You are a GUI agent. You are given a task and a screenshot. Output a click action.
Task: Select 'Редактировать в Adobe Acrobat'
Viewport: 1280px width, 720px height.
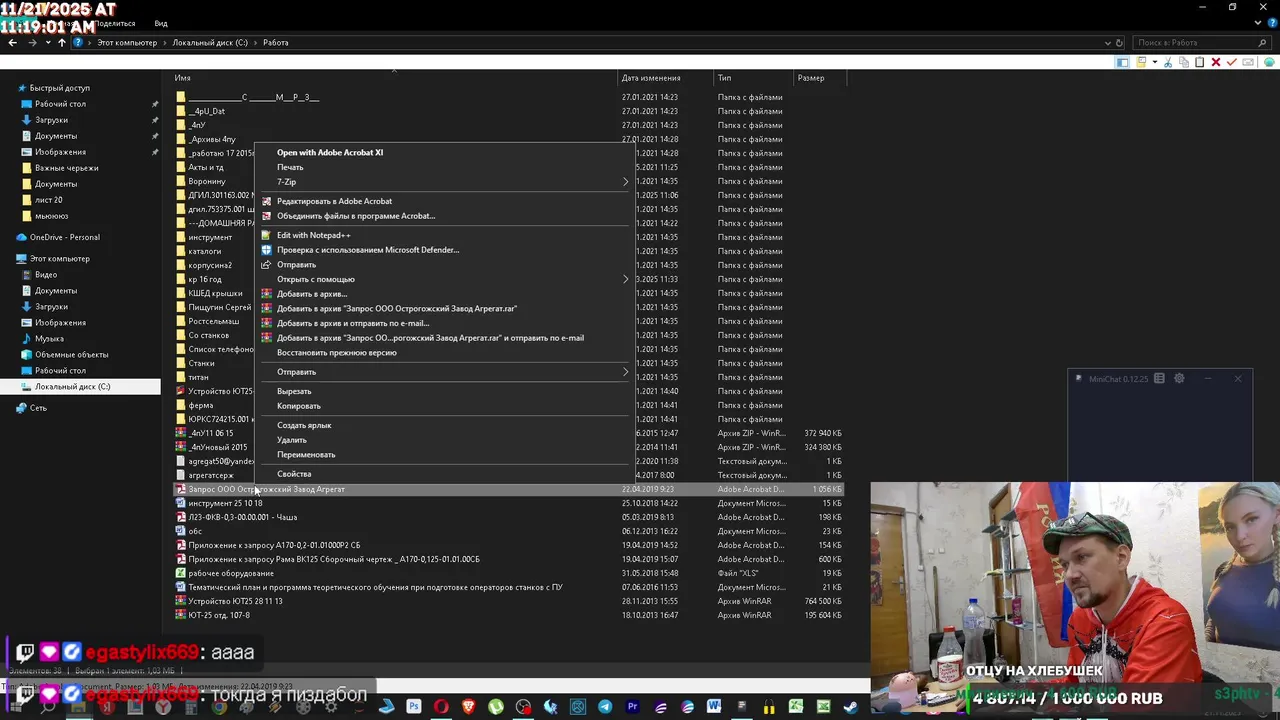coord(334,201)
